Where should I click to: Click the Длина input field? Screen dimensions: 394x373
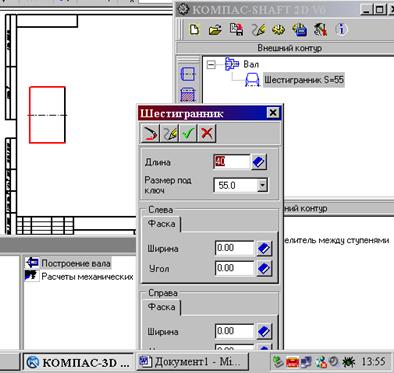click(231, 162)
